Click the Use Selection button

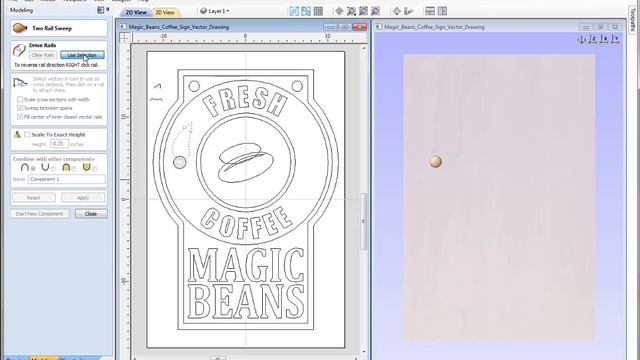pyautogui.click(x=82, y=55)
